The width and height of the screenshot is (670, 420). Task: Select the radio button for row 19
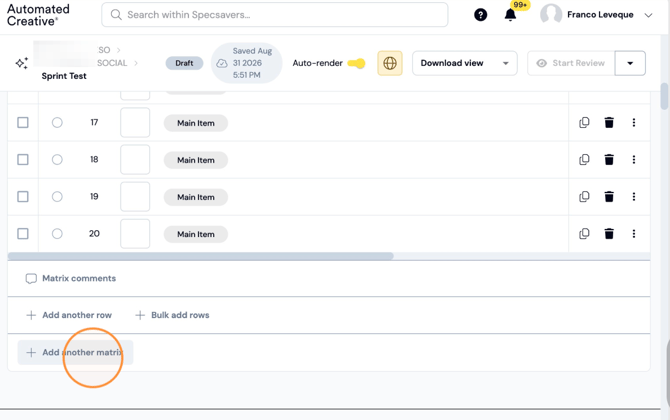tap(57, 197)
